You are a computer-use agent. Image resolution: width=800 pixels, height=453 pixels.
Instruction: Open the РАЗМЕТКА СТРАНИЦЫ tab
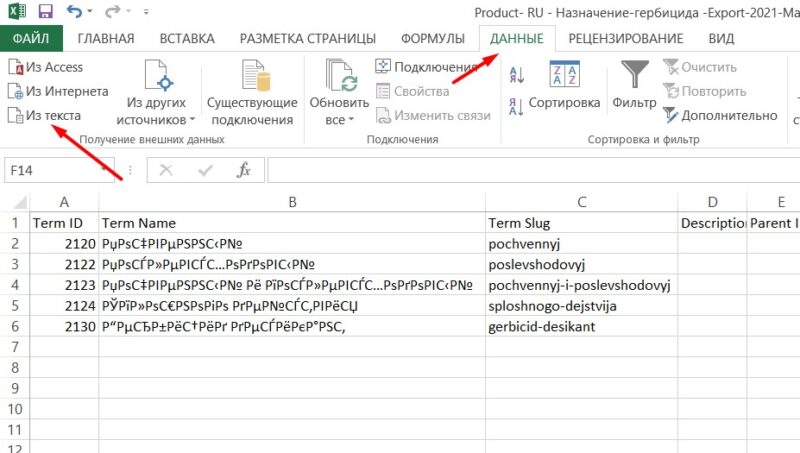pyautogui.click(x=308, y=39)
